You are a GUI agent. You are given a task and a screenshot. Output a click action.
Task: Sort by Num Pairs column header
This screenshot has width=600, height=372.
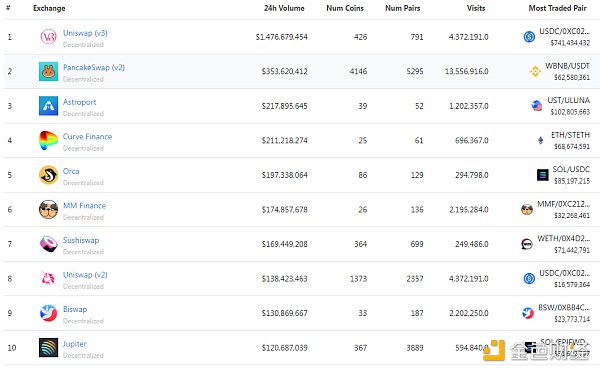coord(403,8)
